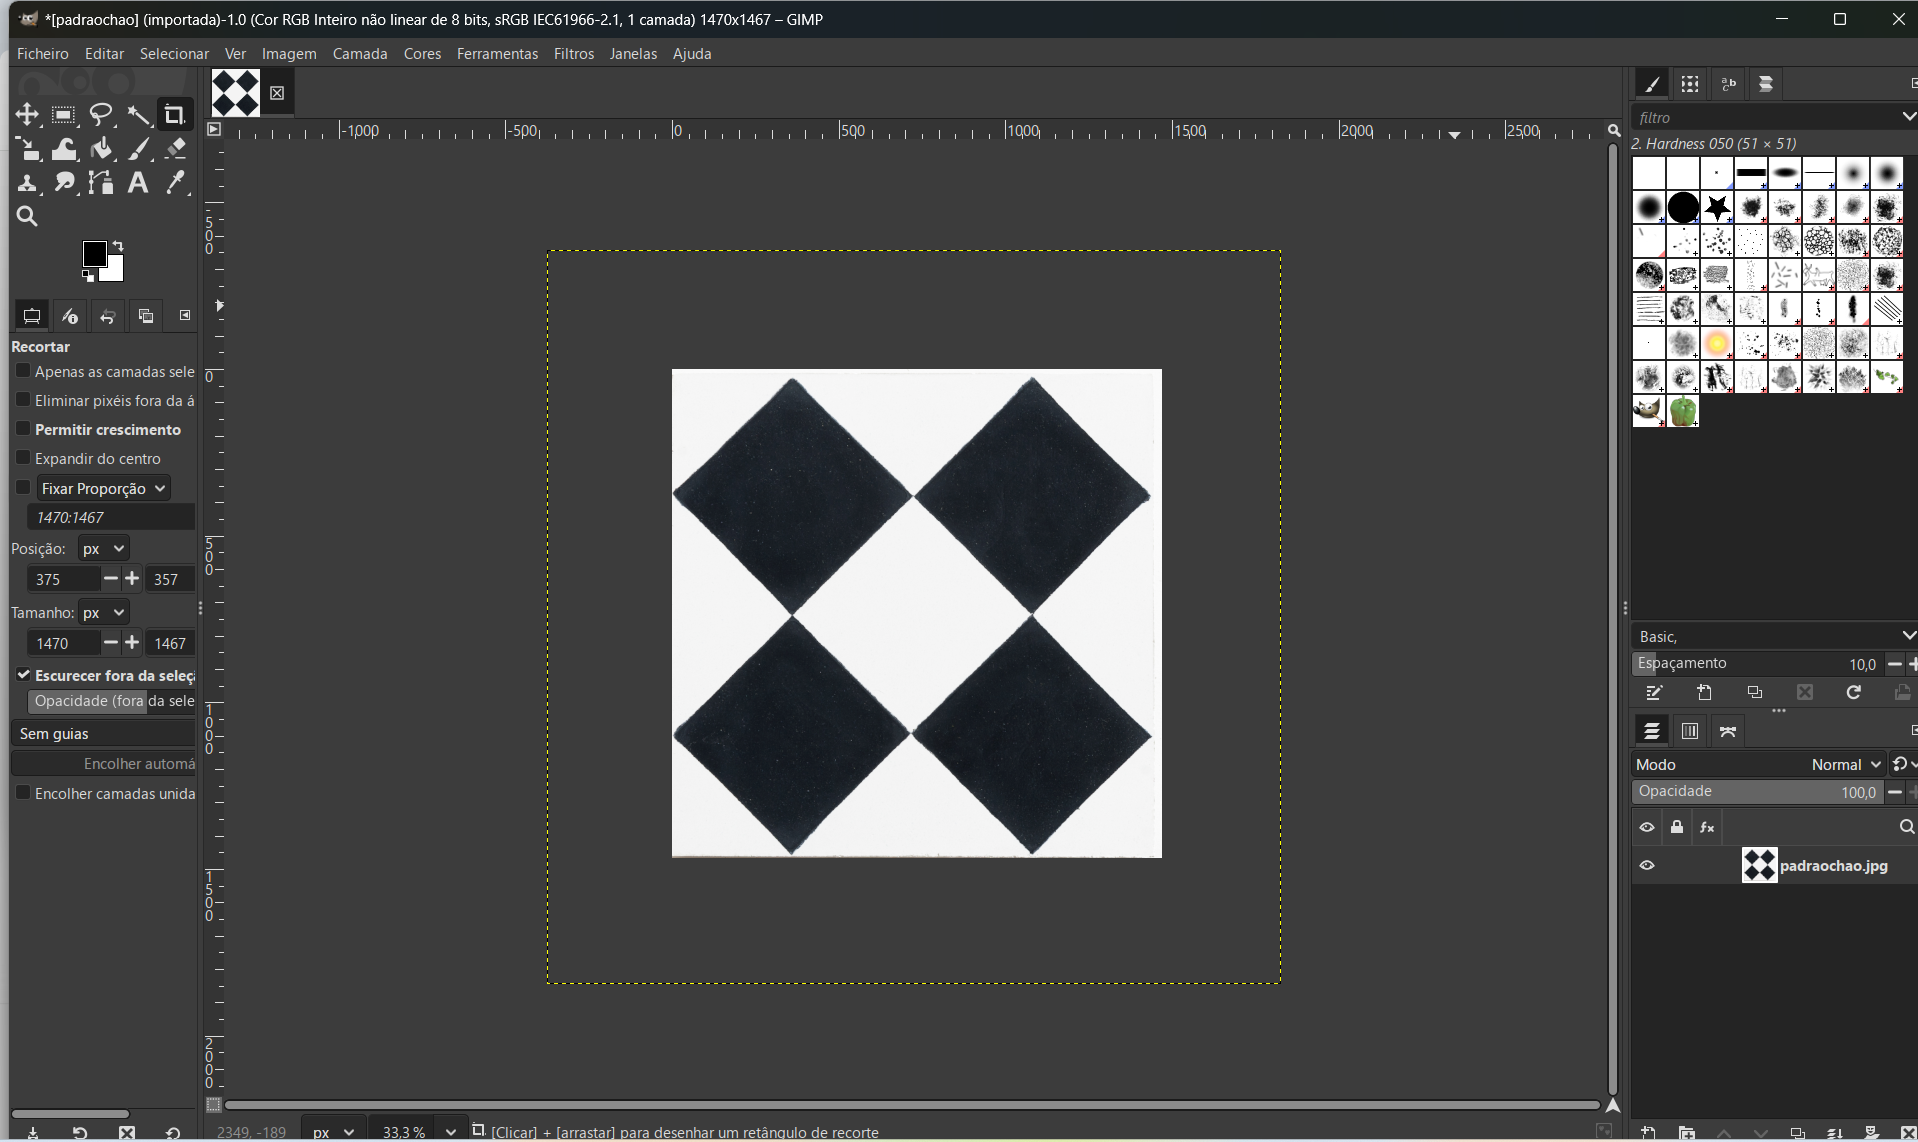This screenshot has height=1142, width=1918.
Task: Select the Rectangle Select tool
Action: (x=64, y=115)
